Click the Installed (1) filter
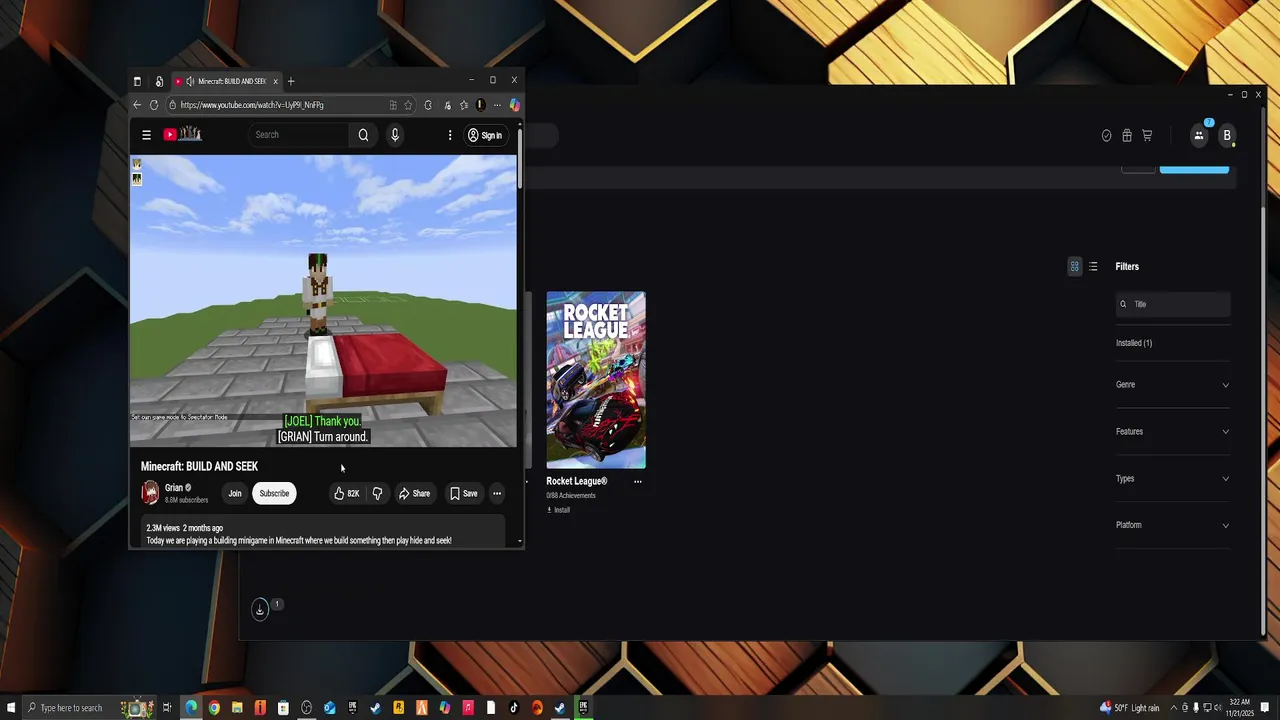Screen dimensions: 1280x720 (x=1134, y=343)
